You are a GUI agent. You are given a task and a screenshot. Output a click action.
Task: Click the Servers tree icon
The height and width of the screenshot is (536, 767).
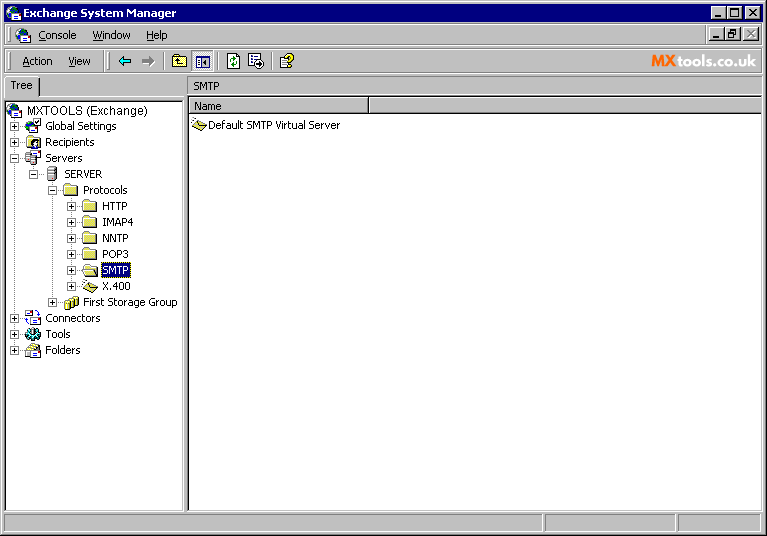(33, 158)
